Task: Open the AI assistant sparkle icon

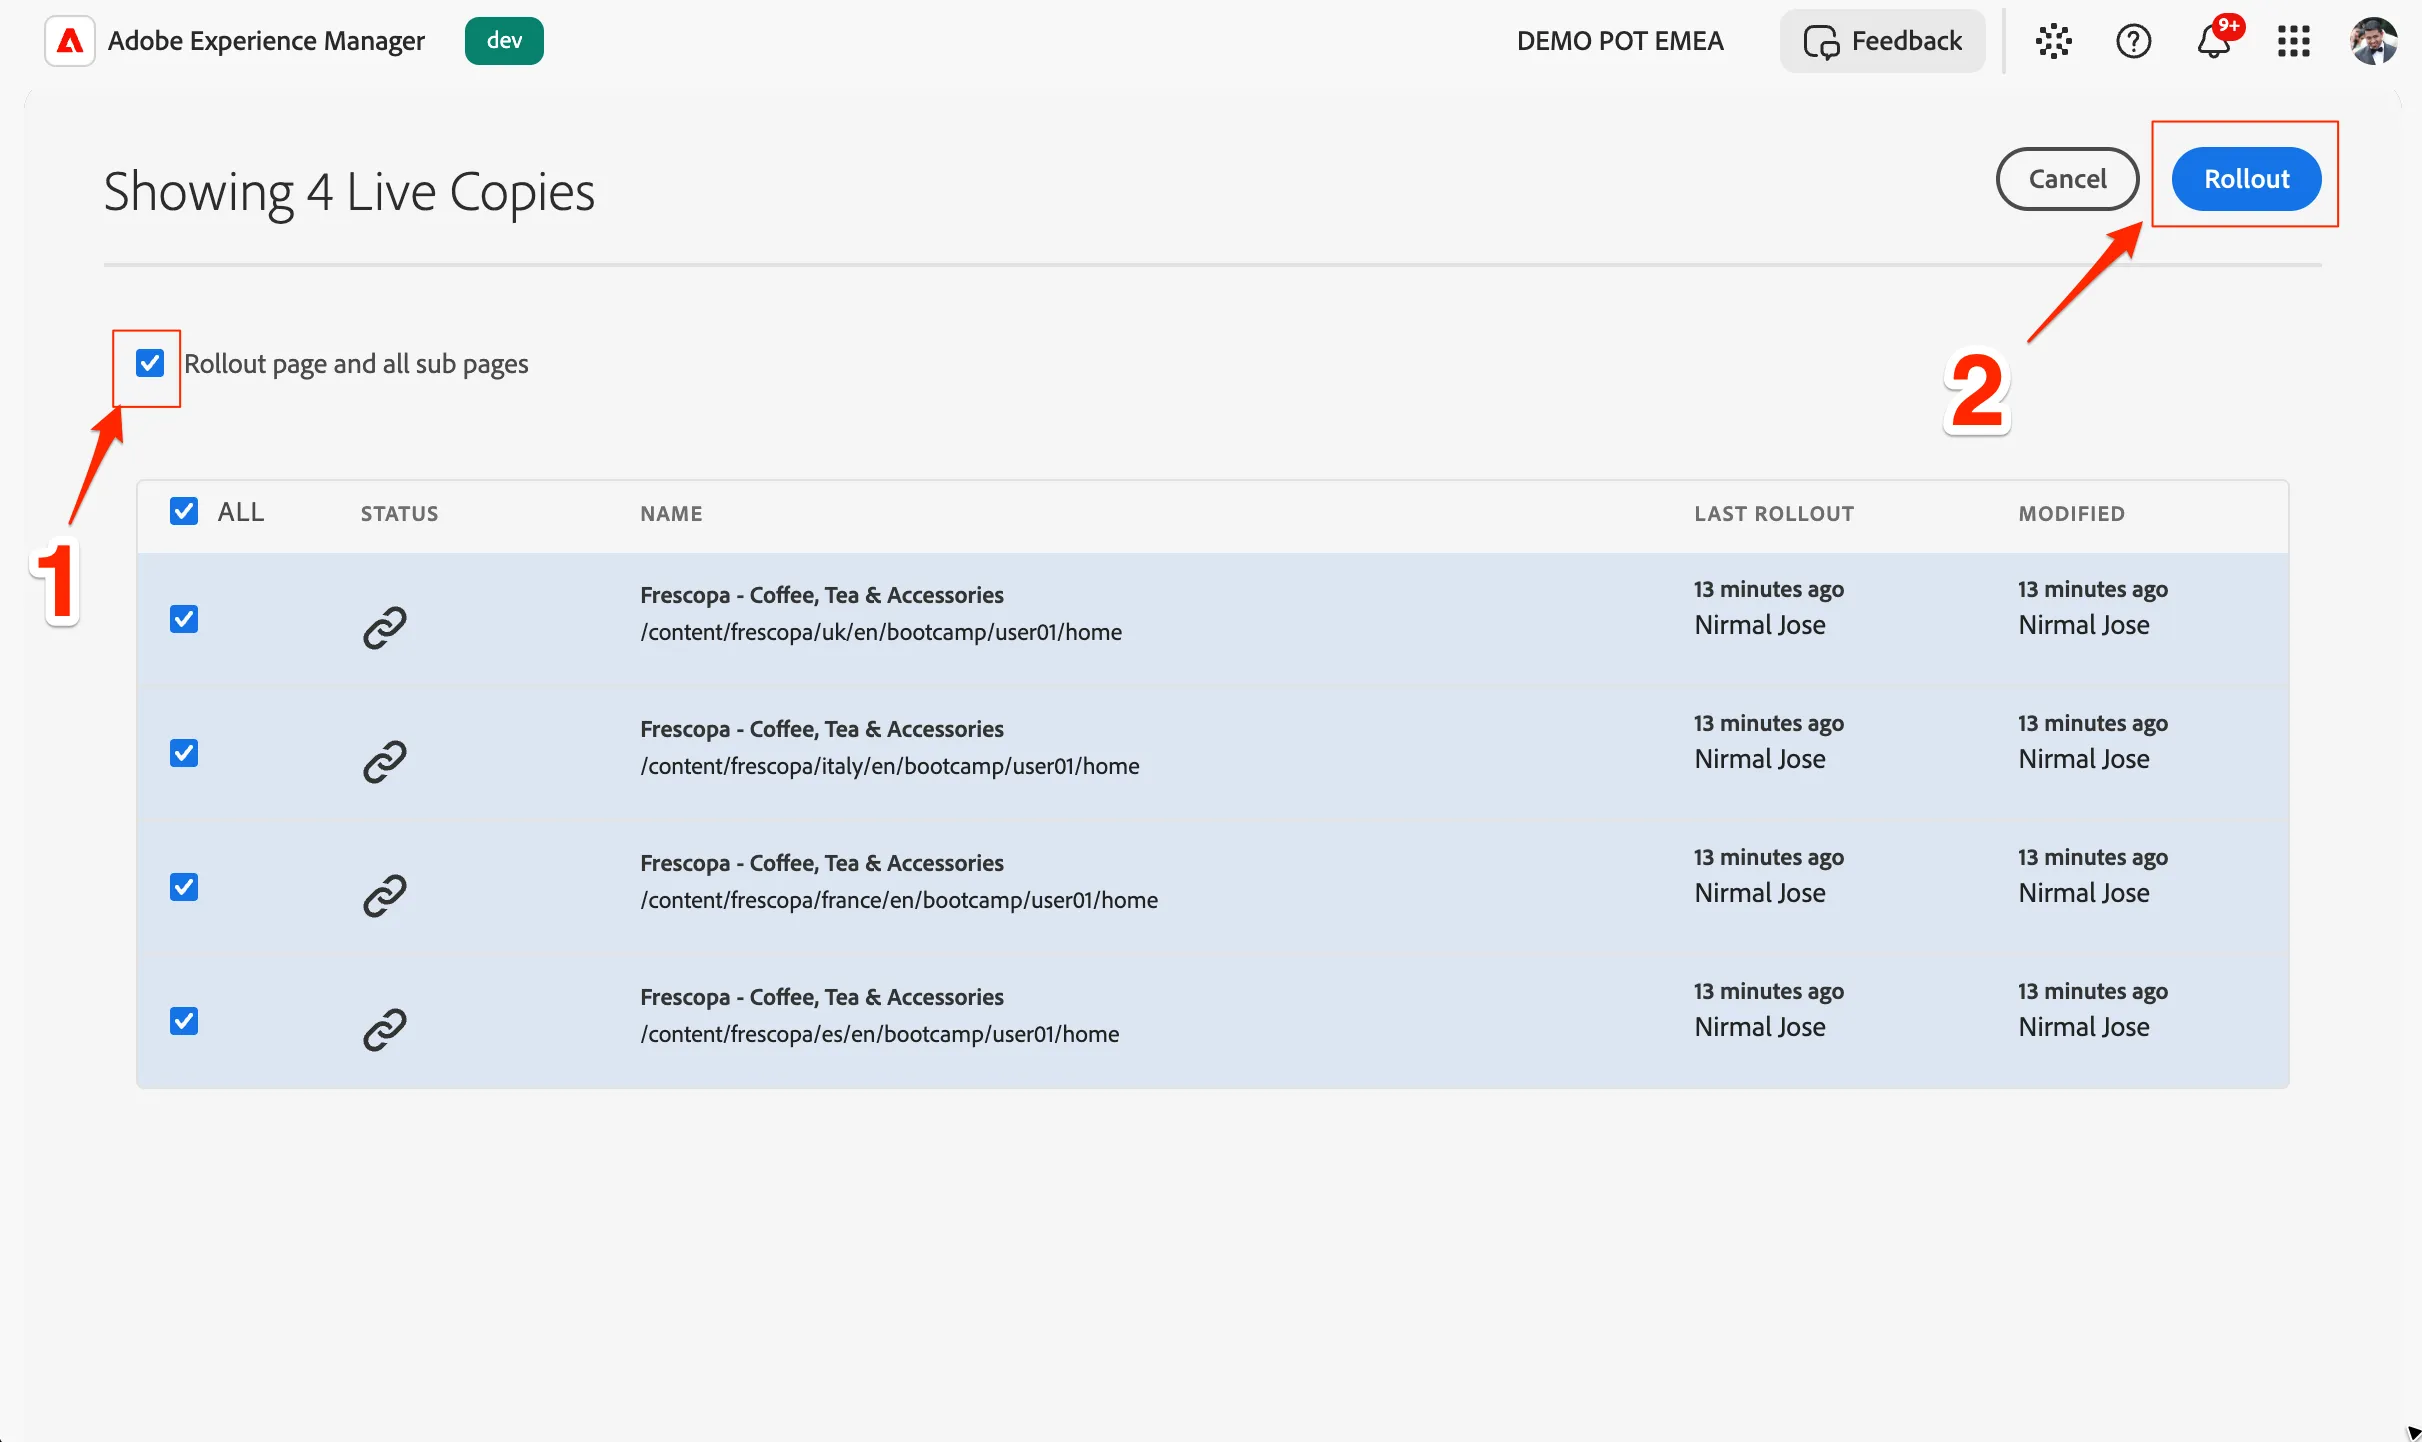Action: 2053,41
